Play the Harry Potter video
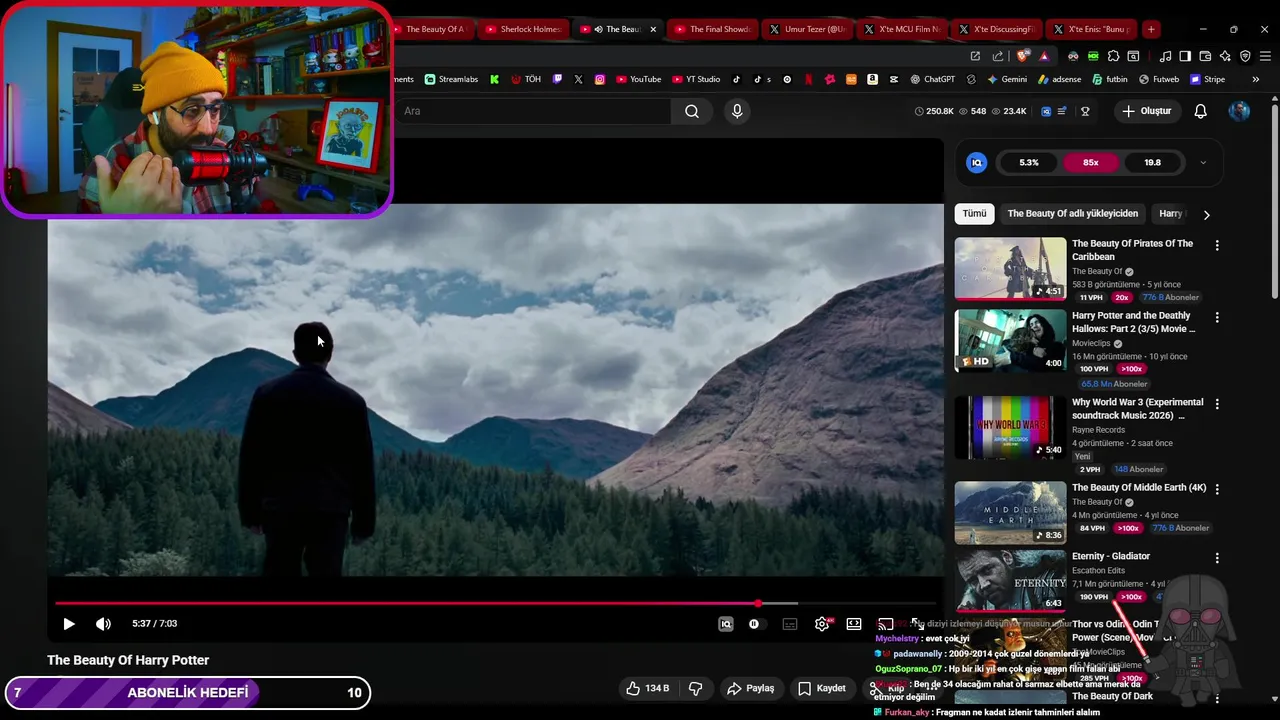This screenshot has height=720, width=1280. tap(69, 624)
